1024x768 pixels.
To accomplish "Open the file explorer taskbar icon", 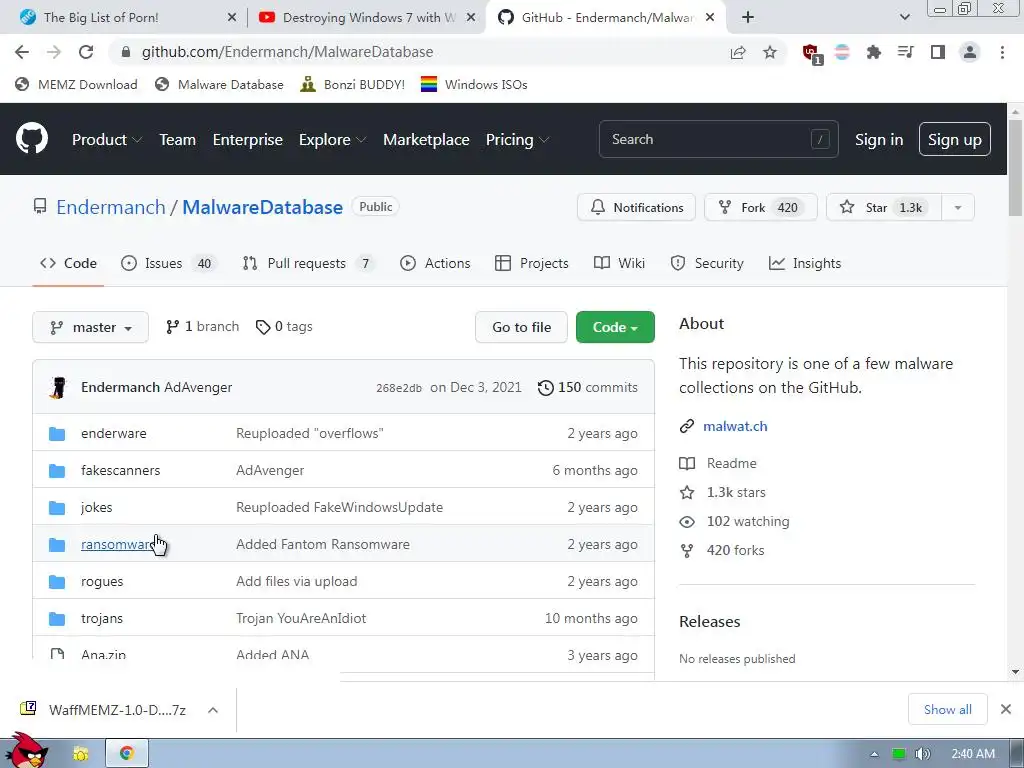I will click(81, 754).
